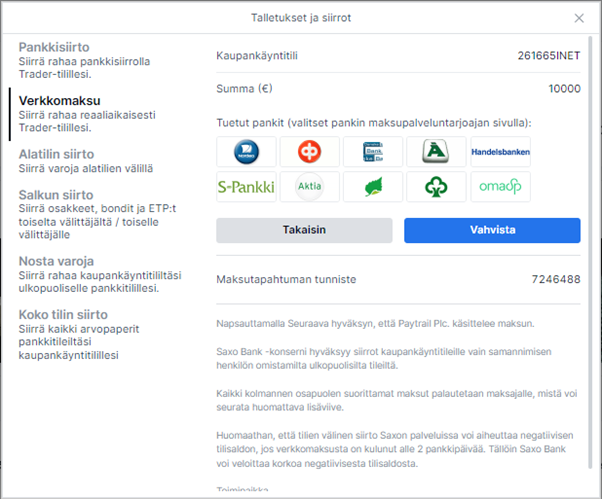Screen dimensions: 602x499
Task: Confirm payment with Vahvista button
Action: 492,230
